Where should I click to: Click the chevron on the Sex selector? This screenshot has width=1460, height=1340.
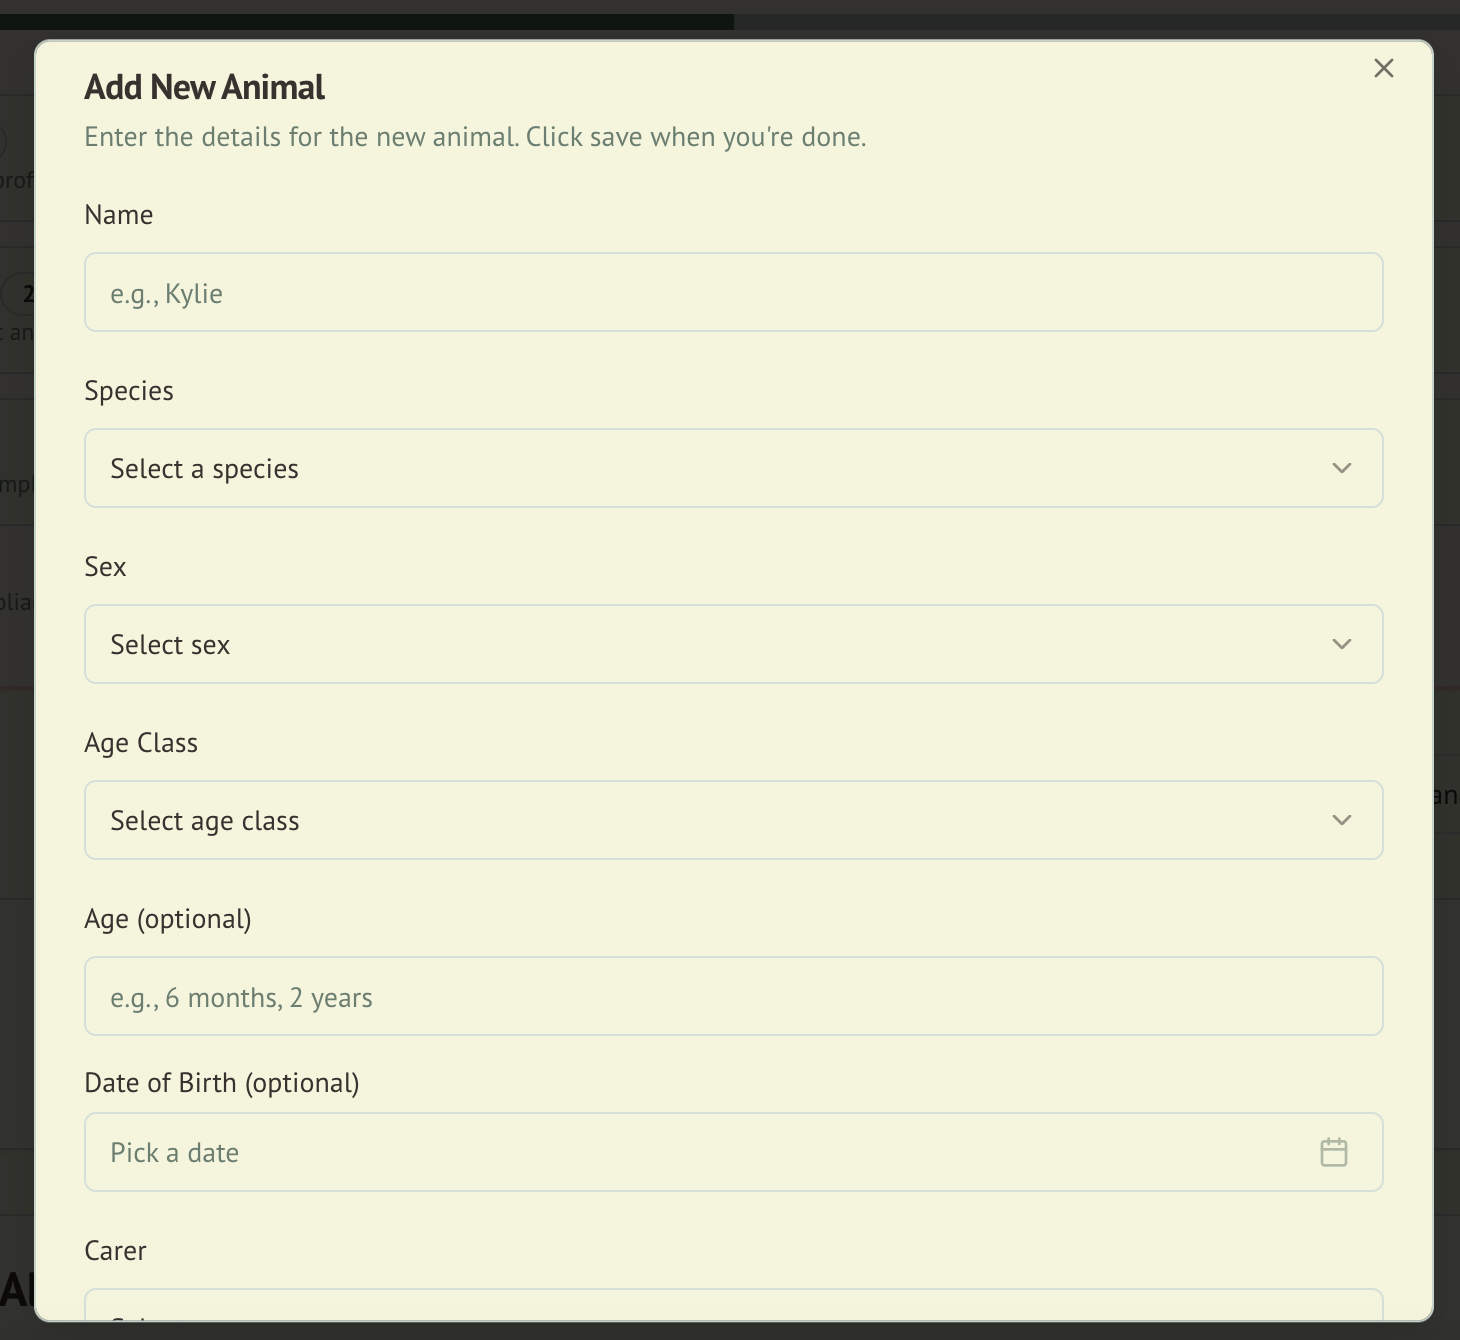coord(1341,644)
